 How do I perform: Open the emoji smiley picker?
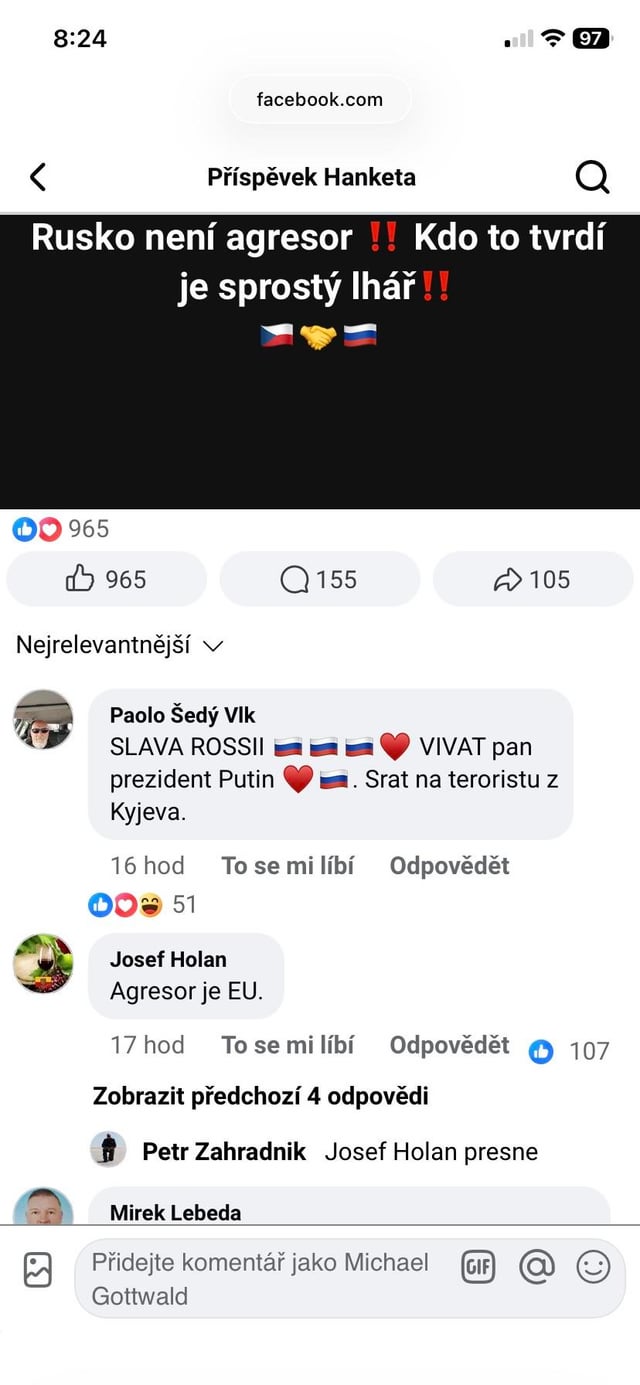point(593,1268)
